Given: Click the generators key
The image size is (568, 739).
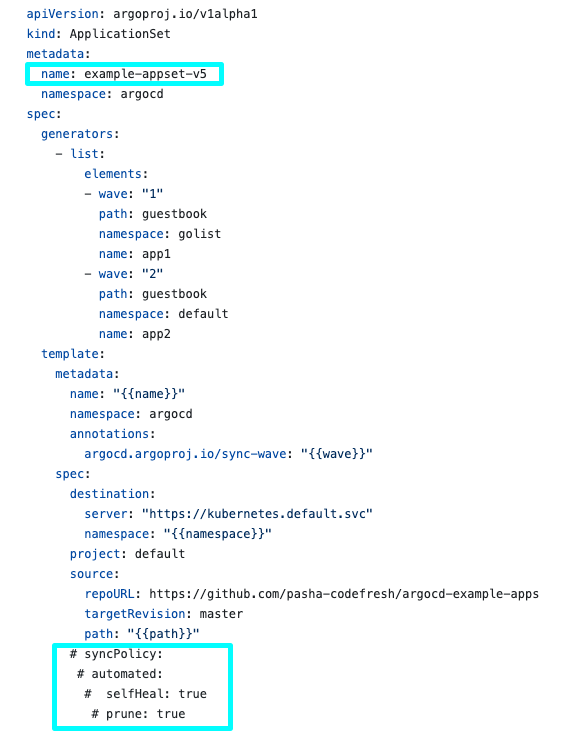Looking at the screenshot, I should point(77,134).
